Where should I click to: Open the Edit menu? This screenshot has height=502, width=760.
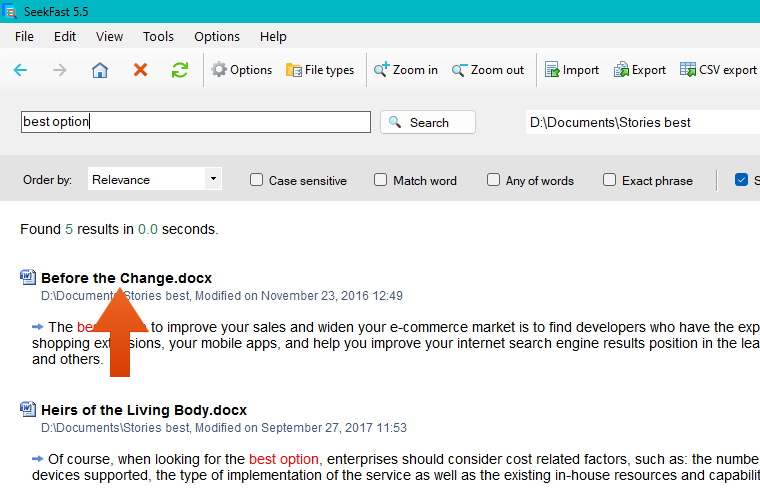64,36
